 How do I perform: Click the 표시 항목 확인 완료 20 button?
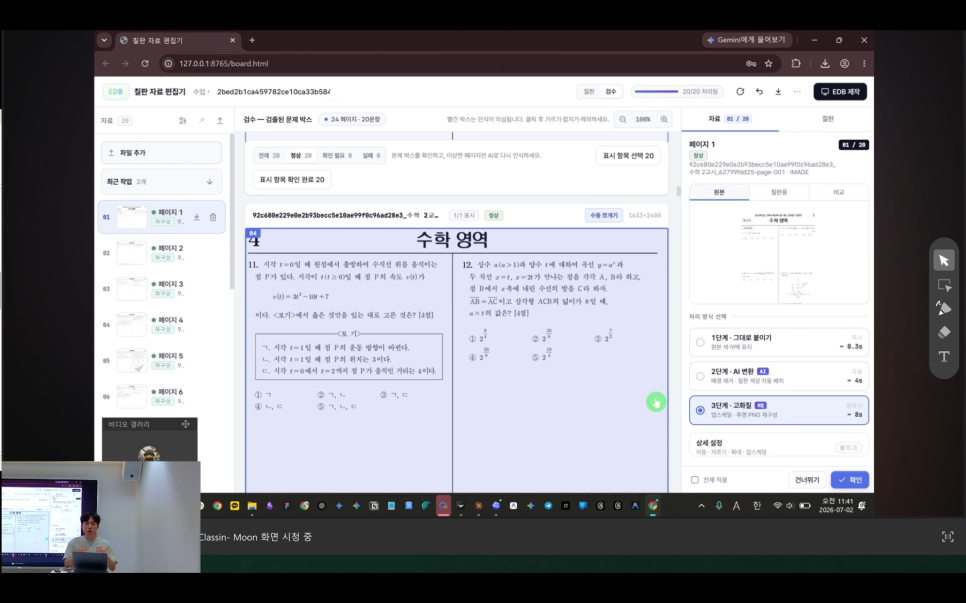[x=292, y=179]
